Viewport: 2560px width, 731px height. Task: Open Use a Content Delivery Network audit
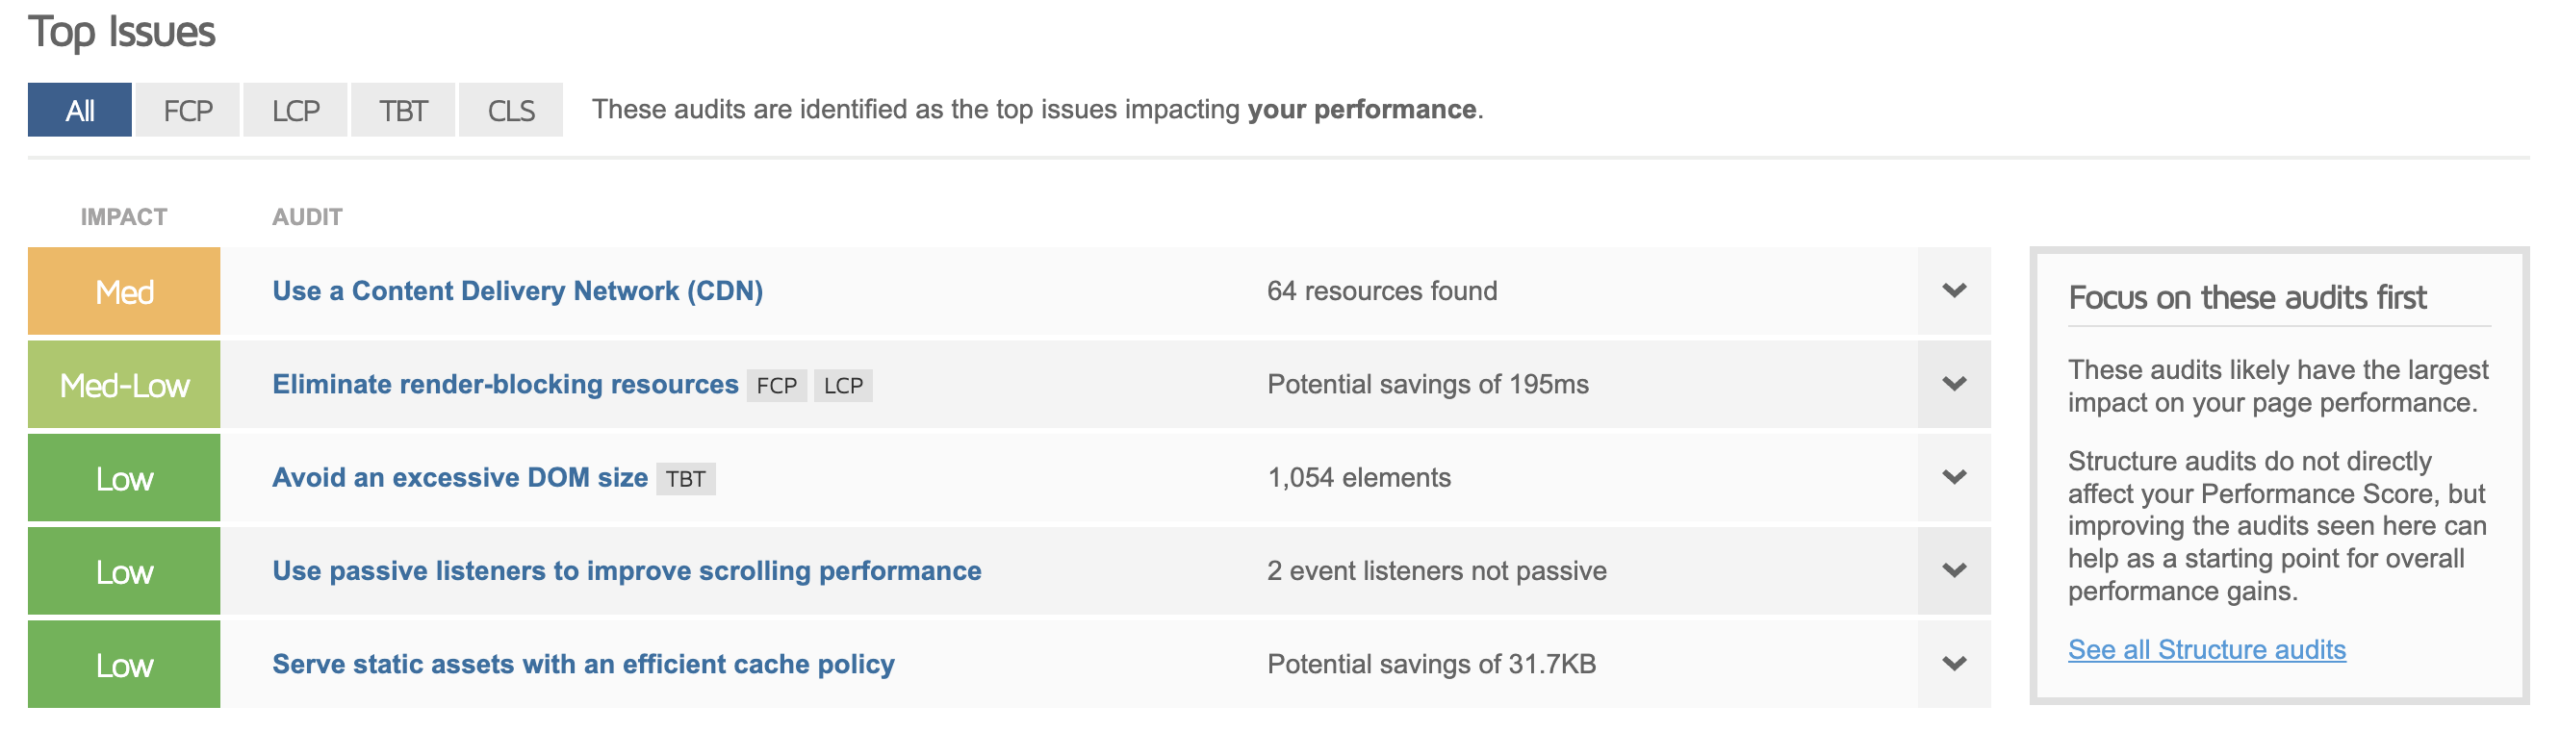[x=517, y=291]
